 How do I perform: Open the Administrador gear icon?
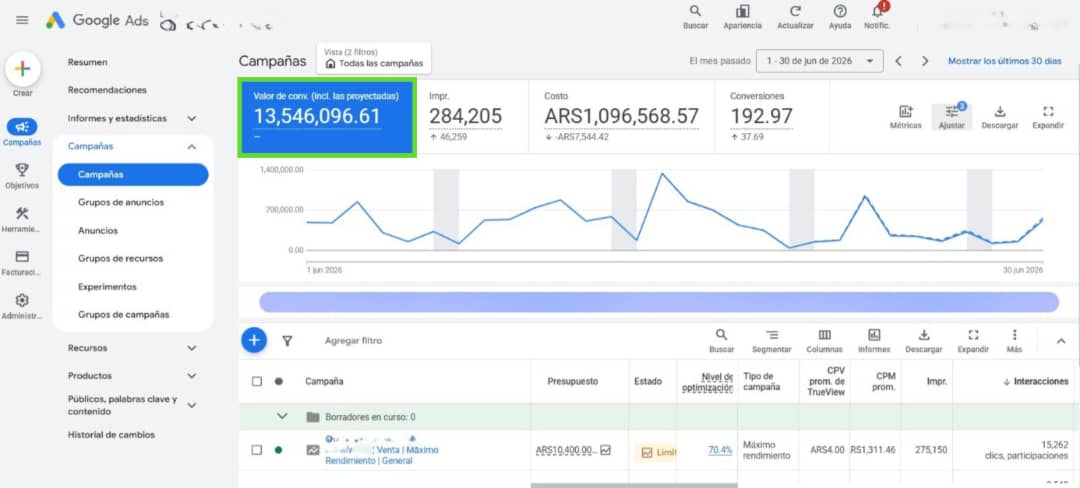(x=22, y=301)
